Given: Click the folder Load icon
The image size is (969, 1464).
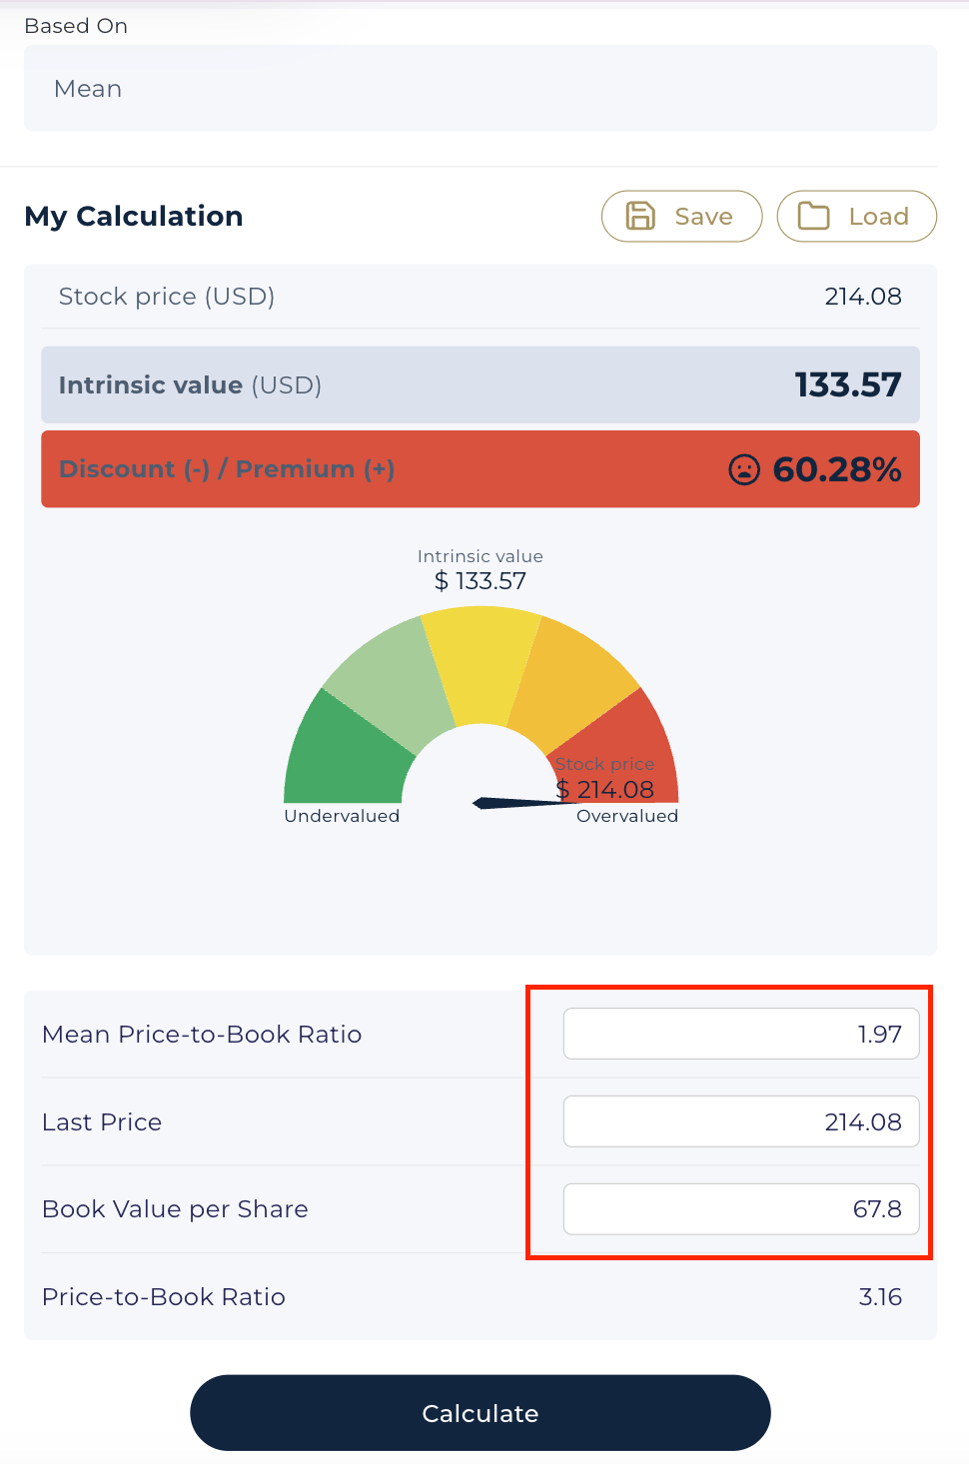Looking at the screenshot, I should (813, 216).
